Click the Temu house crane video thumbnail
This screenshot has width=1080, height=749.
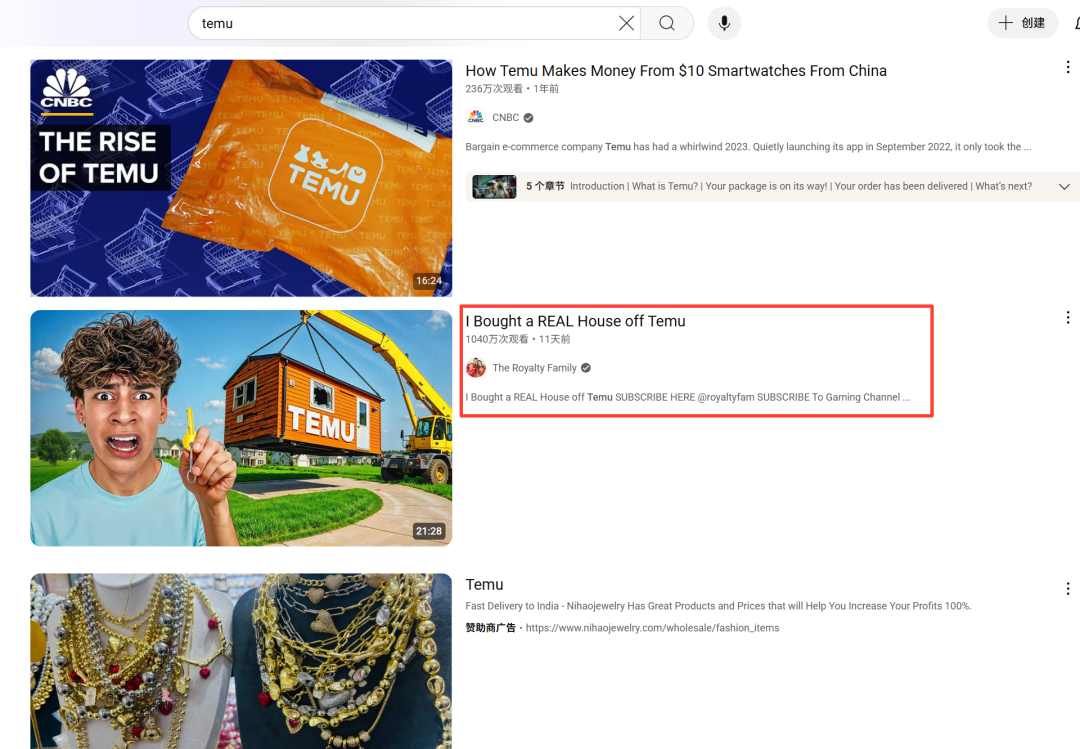click(x=240, y=428)
